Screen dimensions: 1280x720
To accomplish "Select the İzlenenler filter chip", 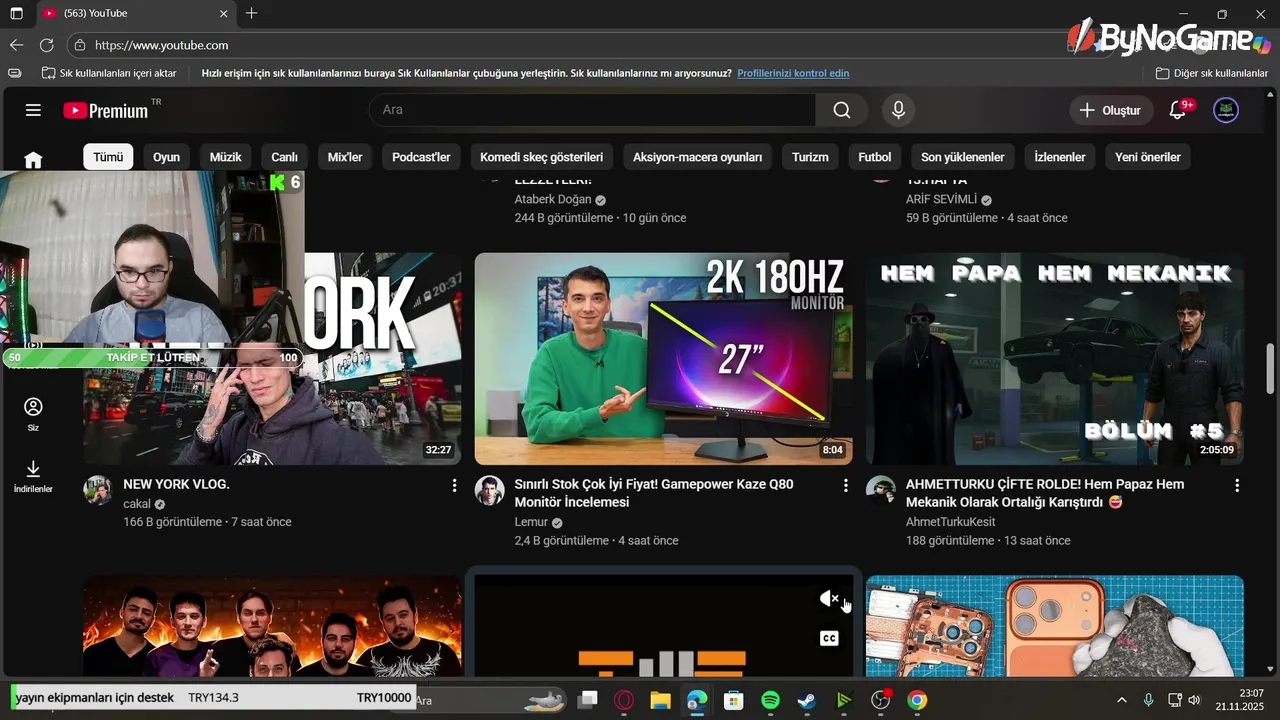I will click(1059, 157).
